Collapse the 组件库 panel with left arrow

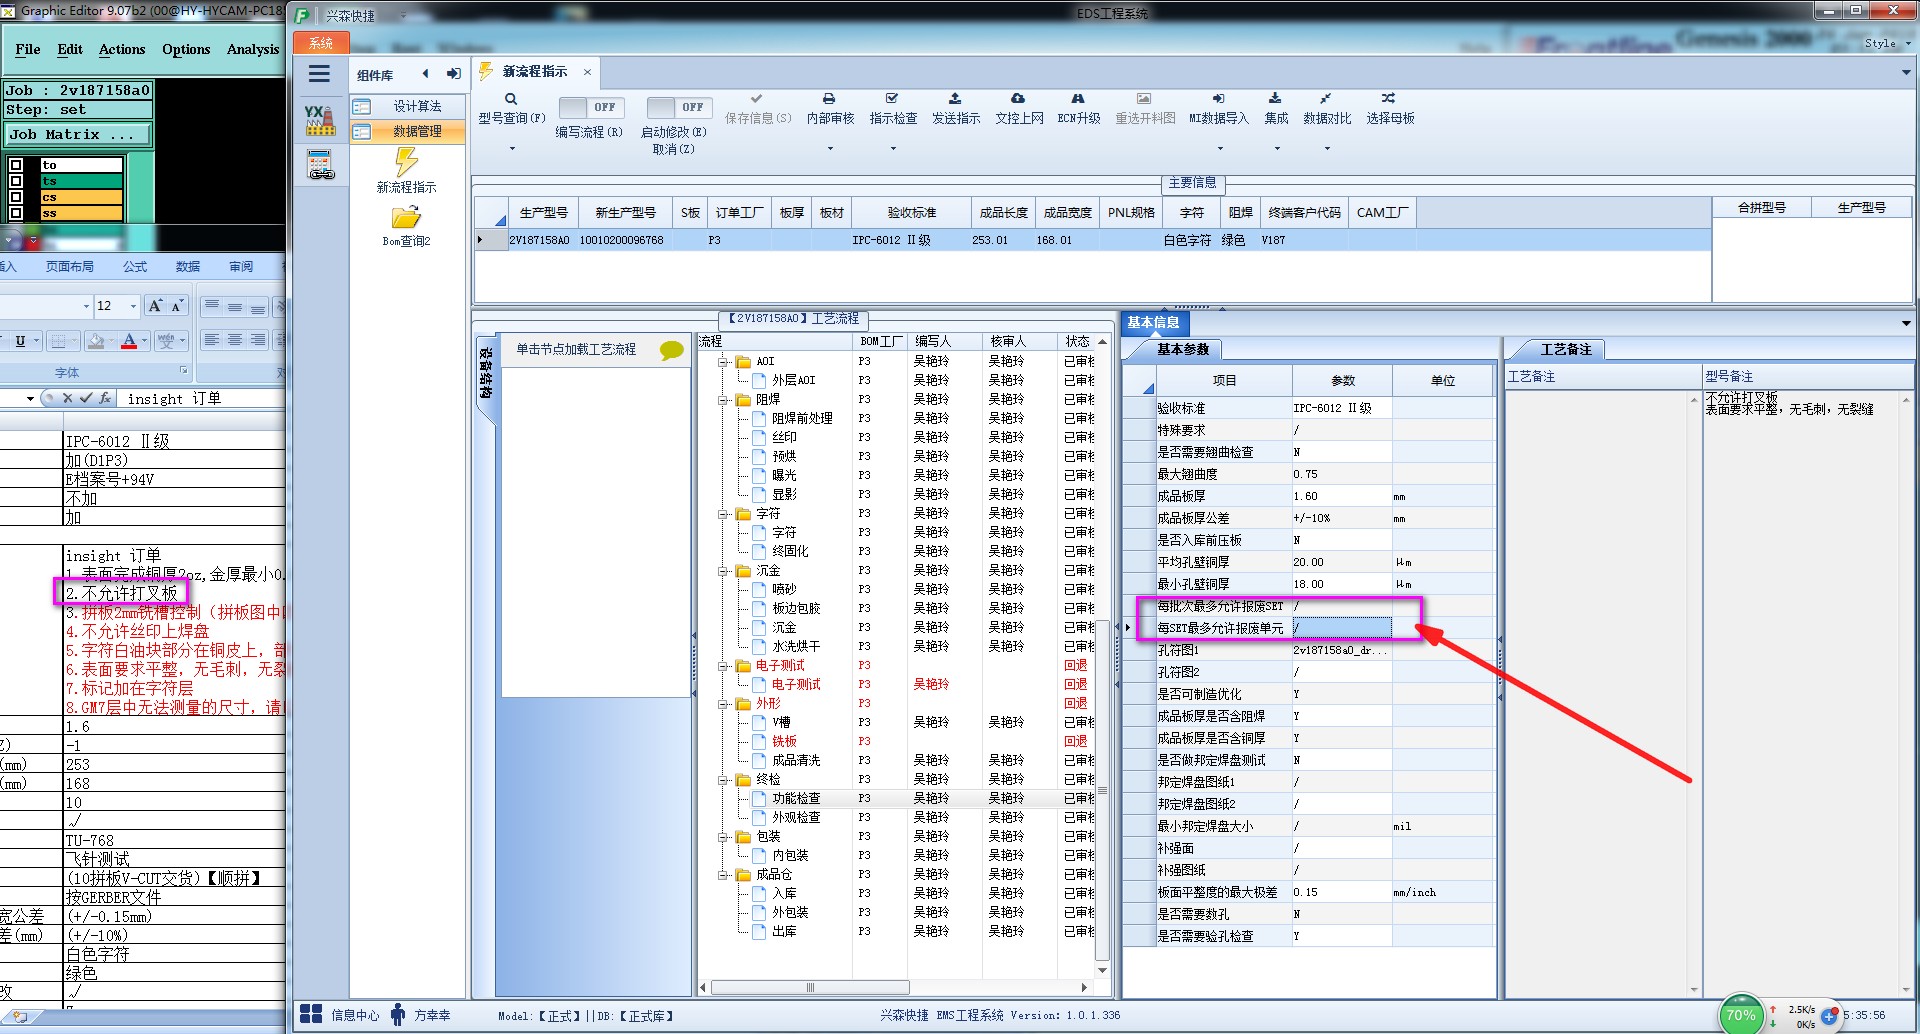[426, 74]
